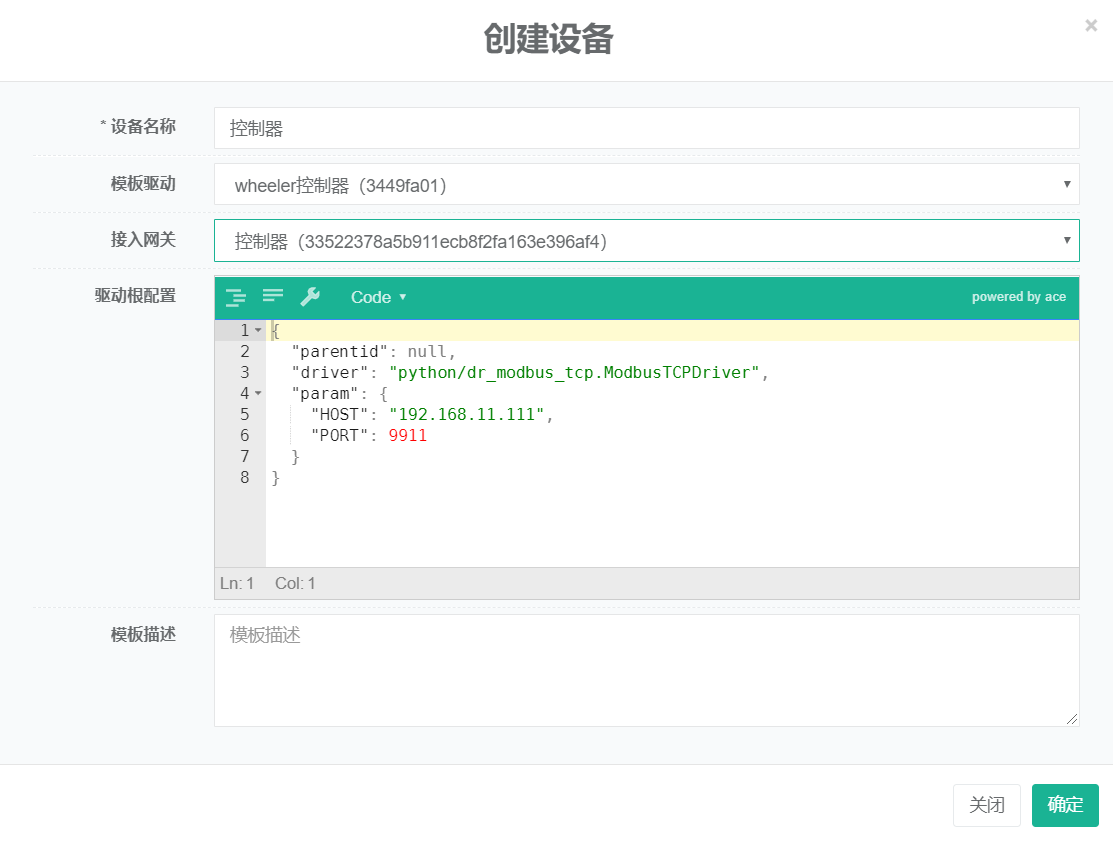Click in the 模板描述 textarea
Screen dimensions: 1113x841
(647, 671)
